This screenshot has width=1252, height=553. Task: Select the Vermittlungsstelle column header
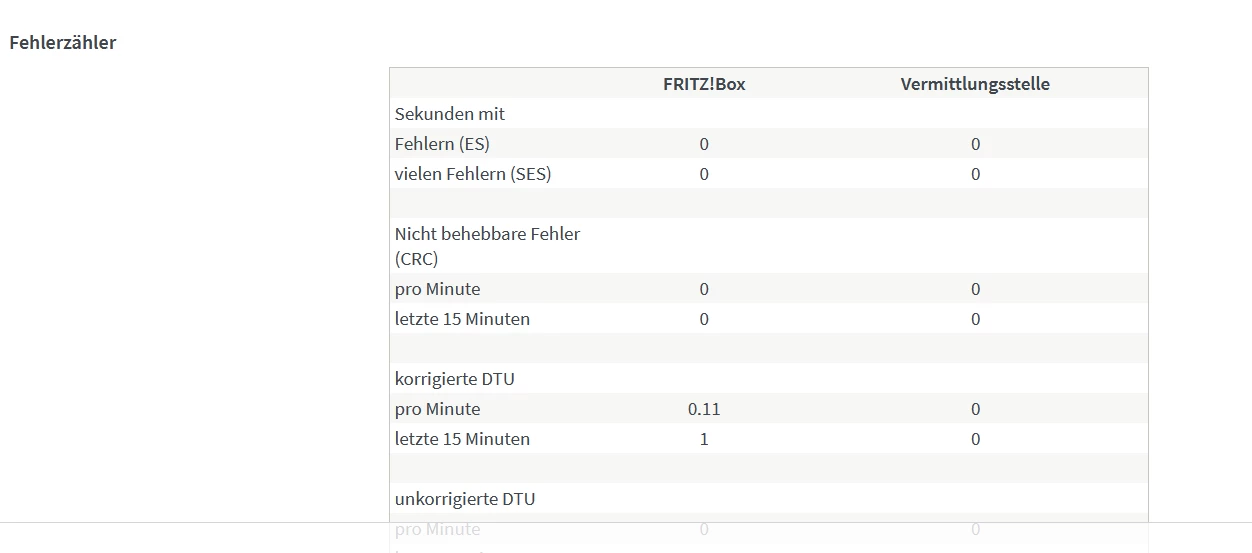[975, 84]
